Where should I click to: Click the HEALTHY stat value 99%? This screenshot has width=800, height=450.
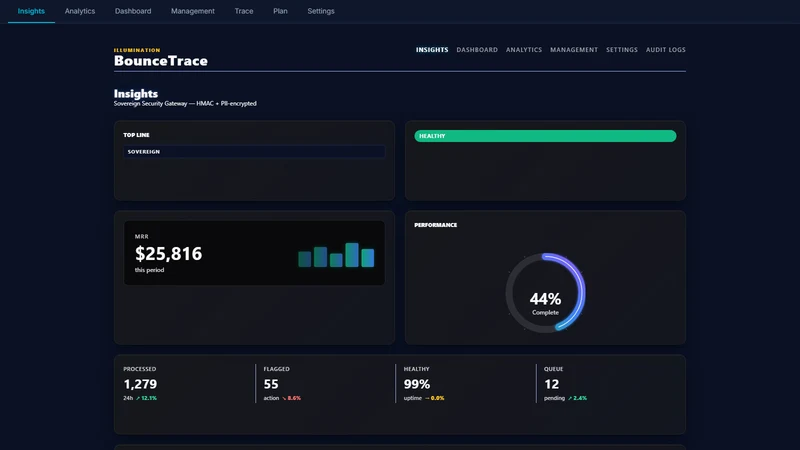pos(417,384)
